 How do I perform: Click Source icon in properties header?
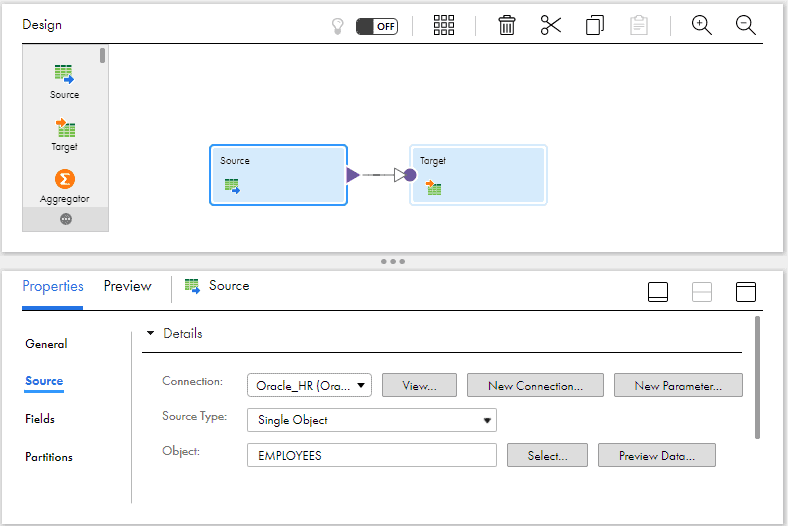(192, 286)
